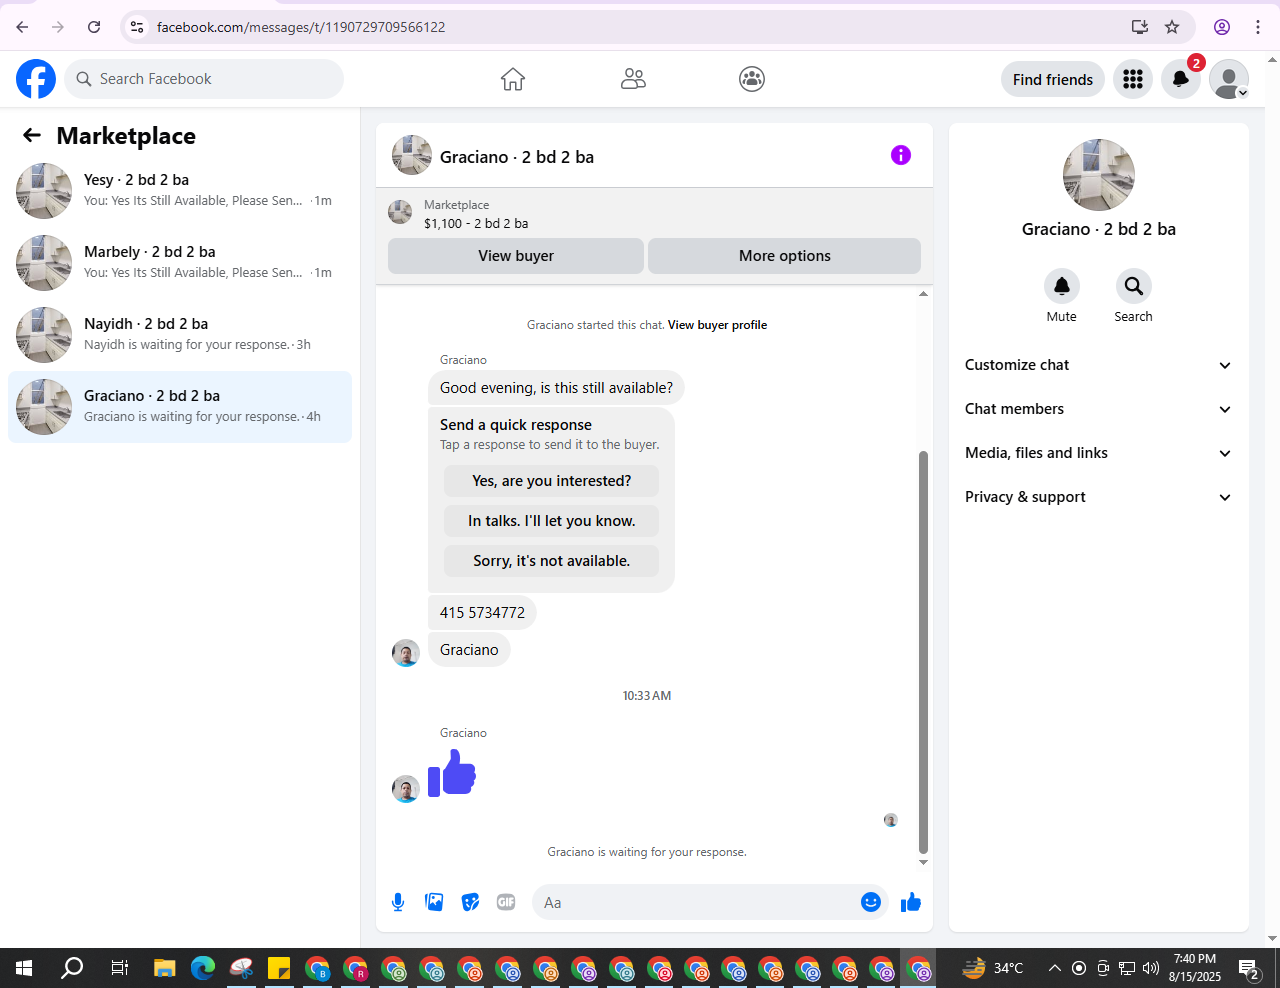
Task: Open the Groups icon in top navigation
Action: (x=752, y=79)
